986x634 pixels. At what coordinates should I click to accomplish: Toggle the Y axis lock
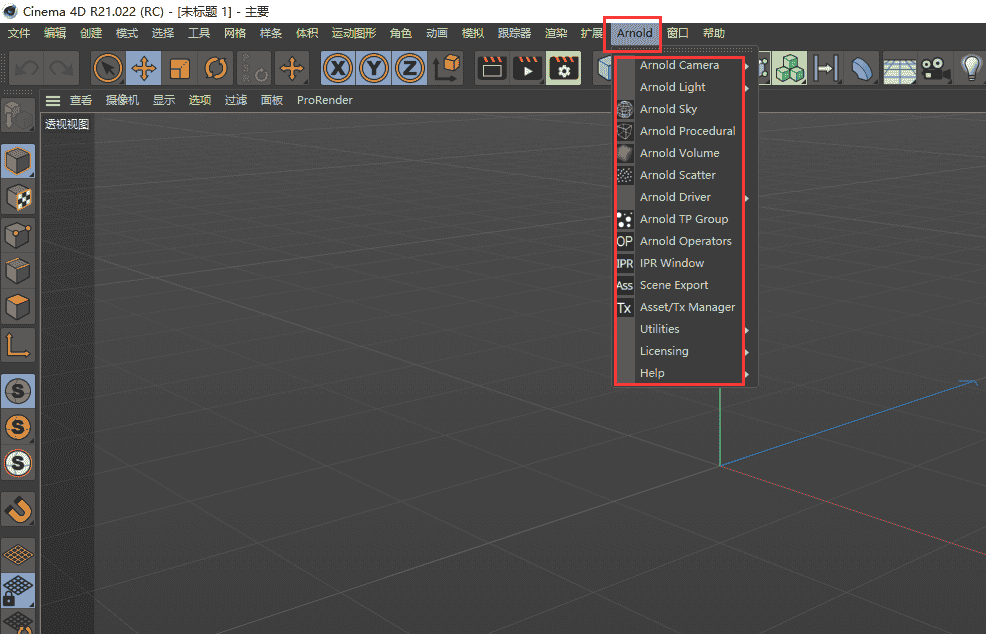374,68
